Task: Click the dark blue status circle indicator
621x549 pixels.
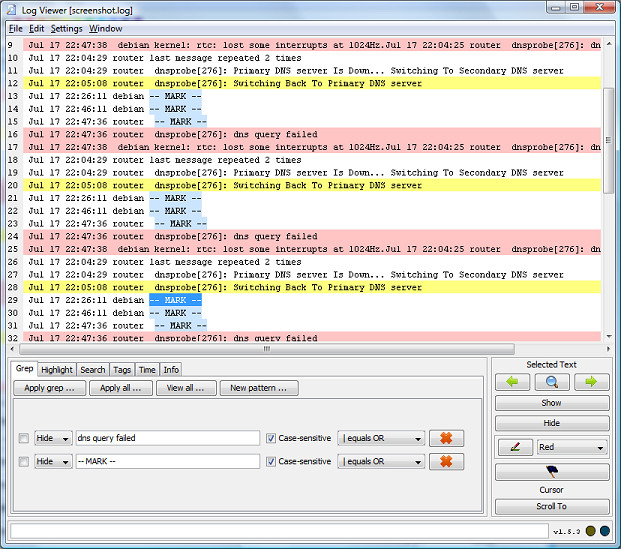Action: pyautogui.click(x=605, y=531)
